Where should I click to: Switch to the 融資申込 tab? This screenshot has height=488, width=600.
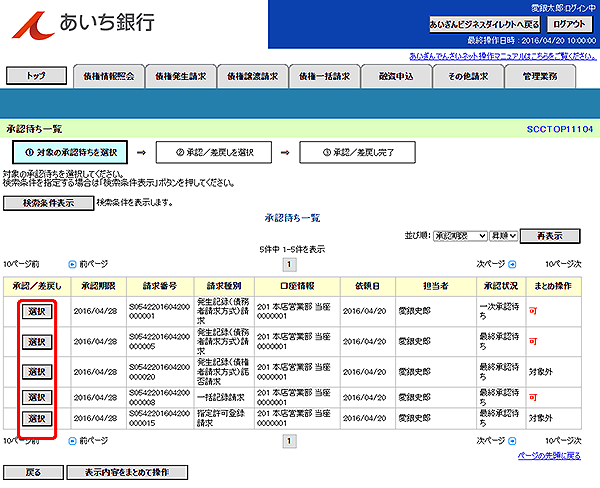(396, 77)
